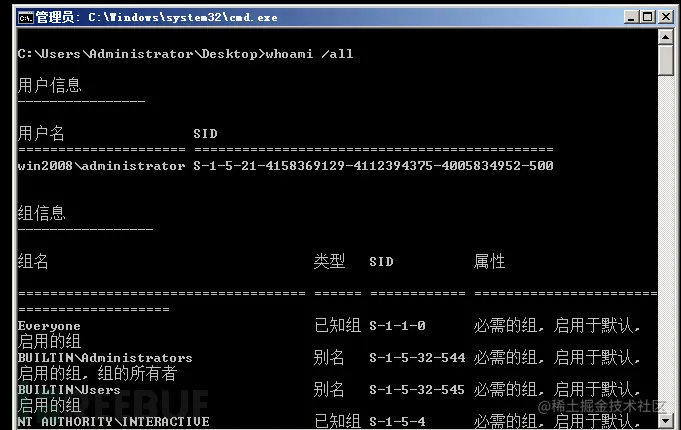This screenshot has width=681, height=430.
Task: Click the SID header under 用户信息
Action: pos(205,134)
